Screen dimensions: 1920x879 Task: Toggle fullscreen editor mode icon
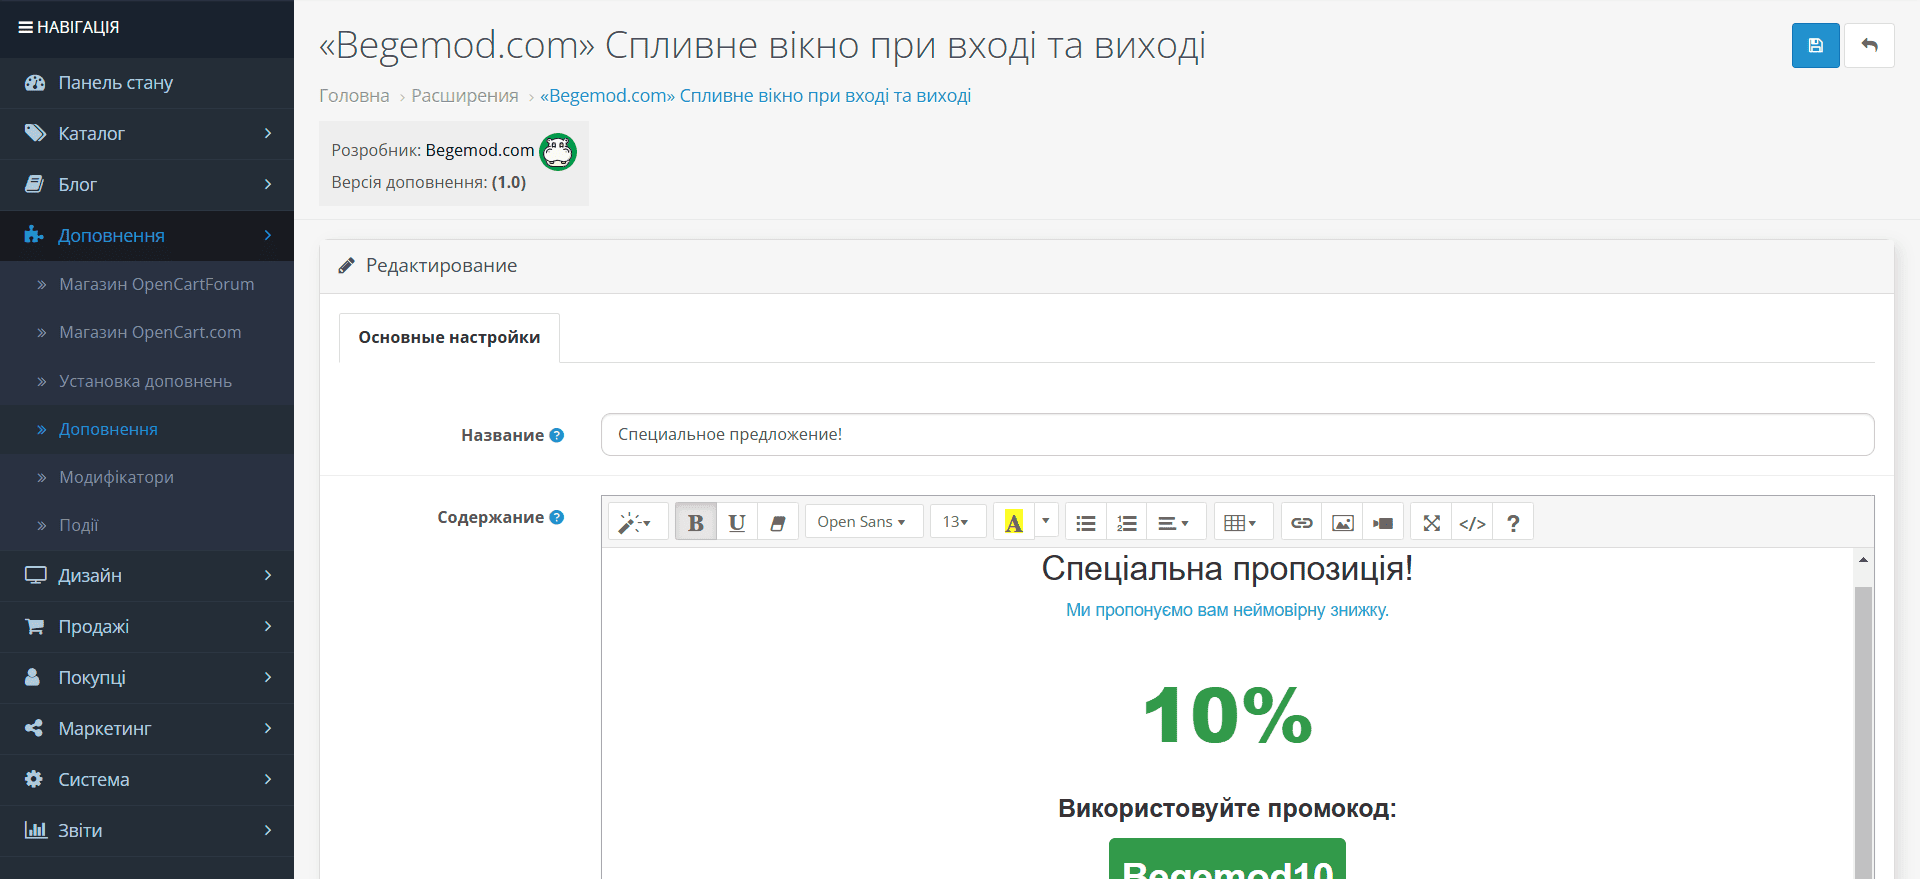point(1431,522)
